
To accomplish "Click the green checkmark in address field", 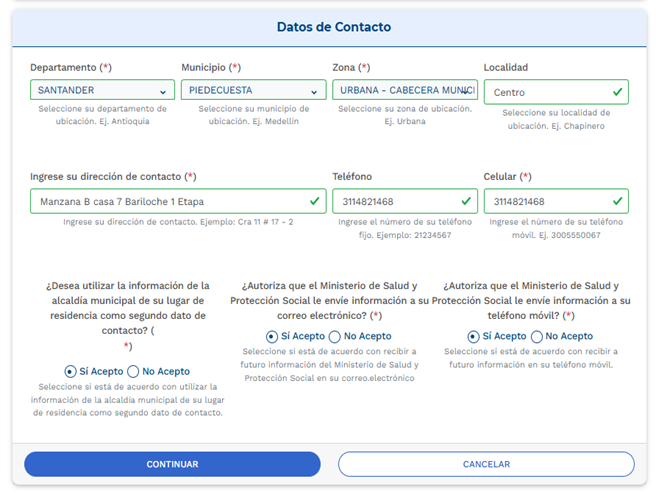I will tap(315, 201).
